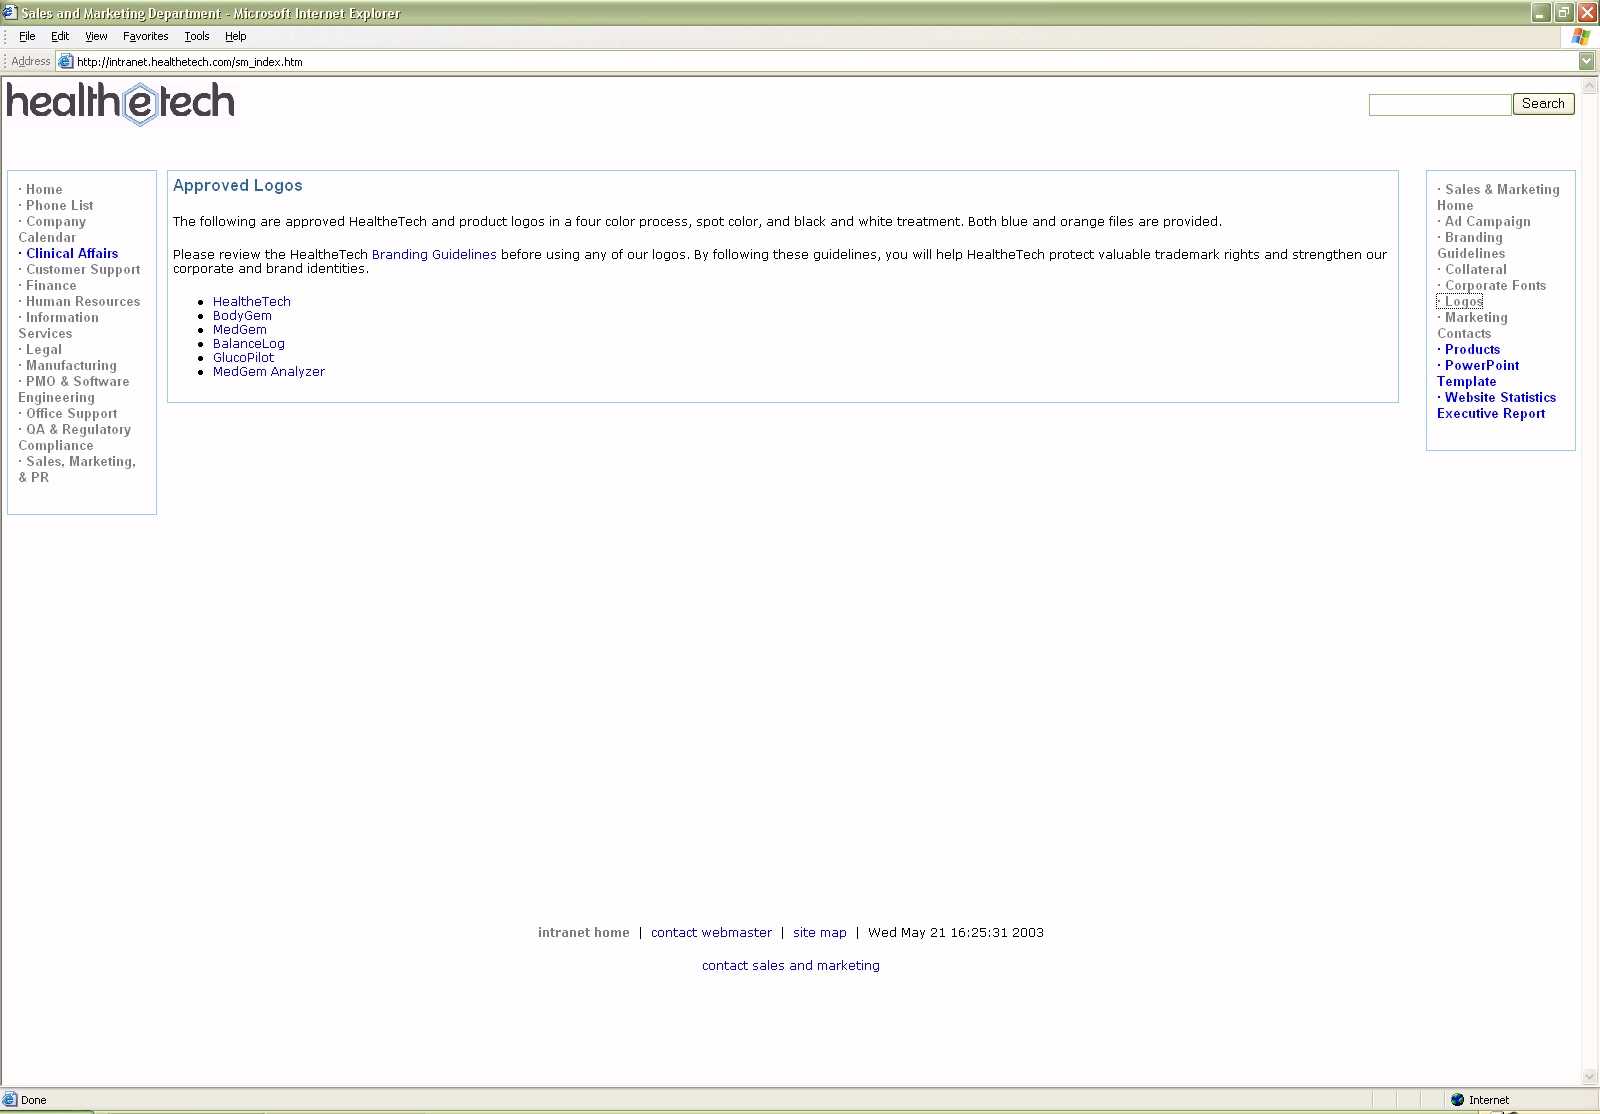The height and width of the screenshot is (1114, 1600).
Task: Open the Favorites menu
Action: click(145, 36)
